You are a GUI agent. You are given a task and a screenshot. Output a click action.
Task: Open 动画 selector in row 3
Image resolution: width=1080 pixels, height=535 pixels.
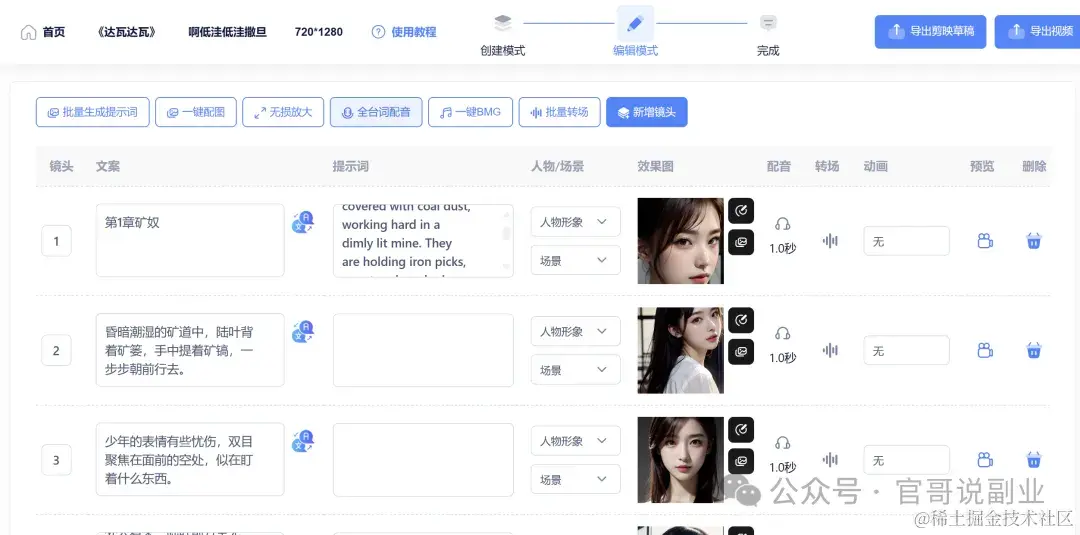(x=906, y=460)
